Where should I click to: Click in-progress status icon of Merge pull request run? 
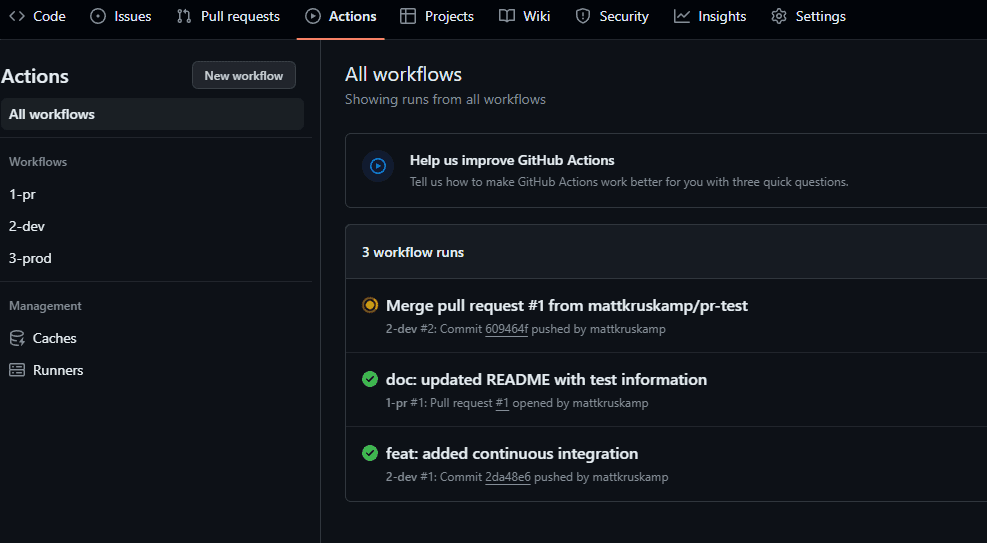tap(370, 305)
